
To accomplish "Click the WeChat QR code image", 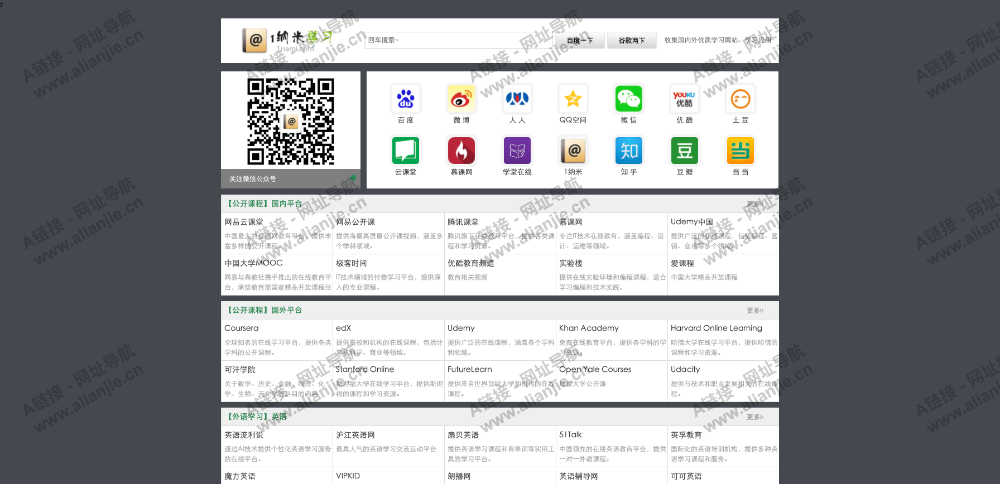I will click(x=290, y=121).
